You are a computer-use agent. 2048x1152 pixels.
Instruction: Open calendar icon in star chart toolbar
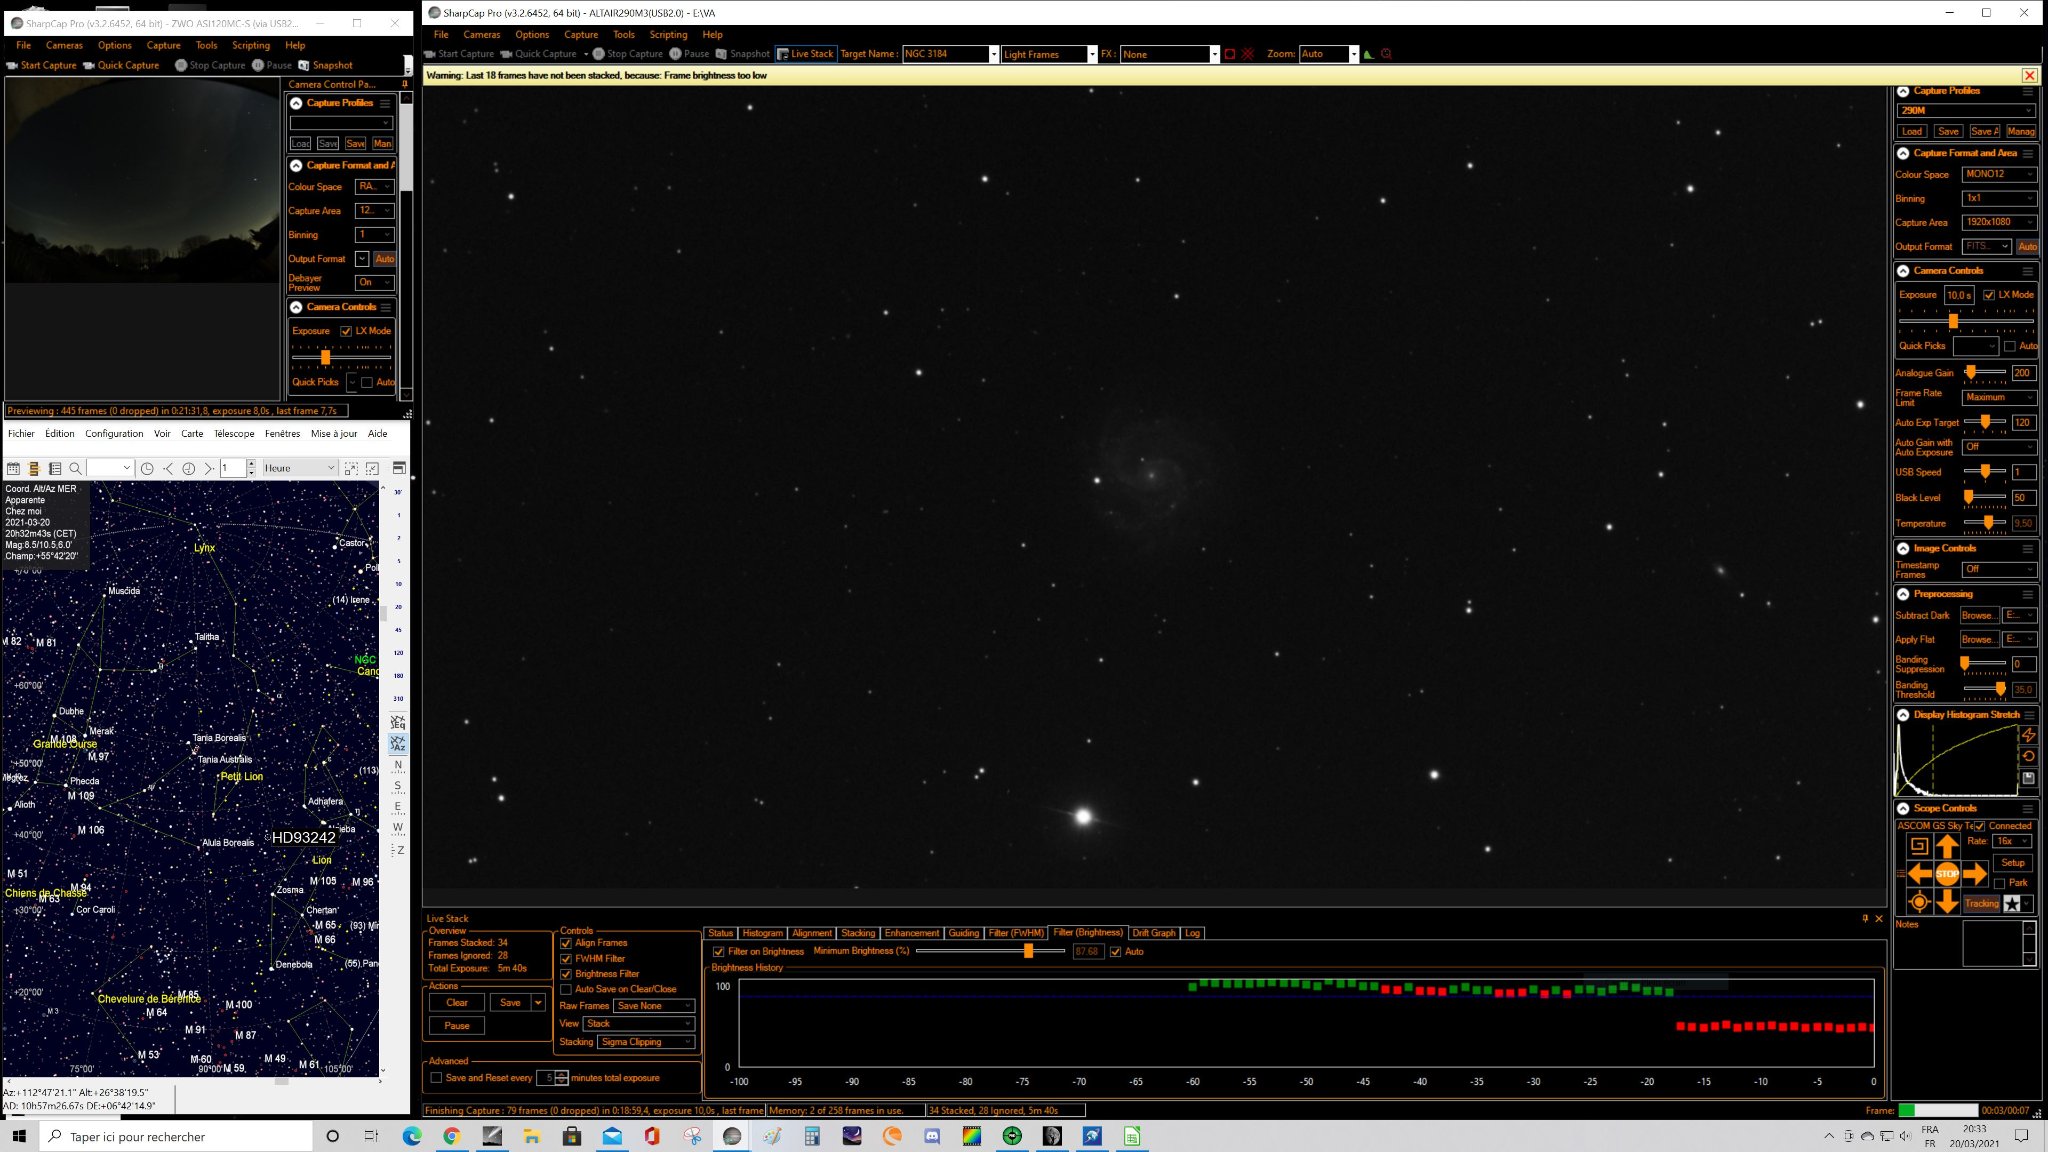pos(13,468)
